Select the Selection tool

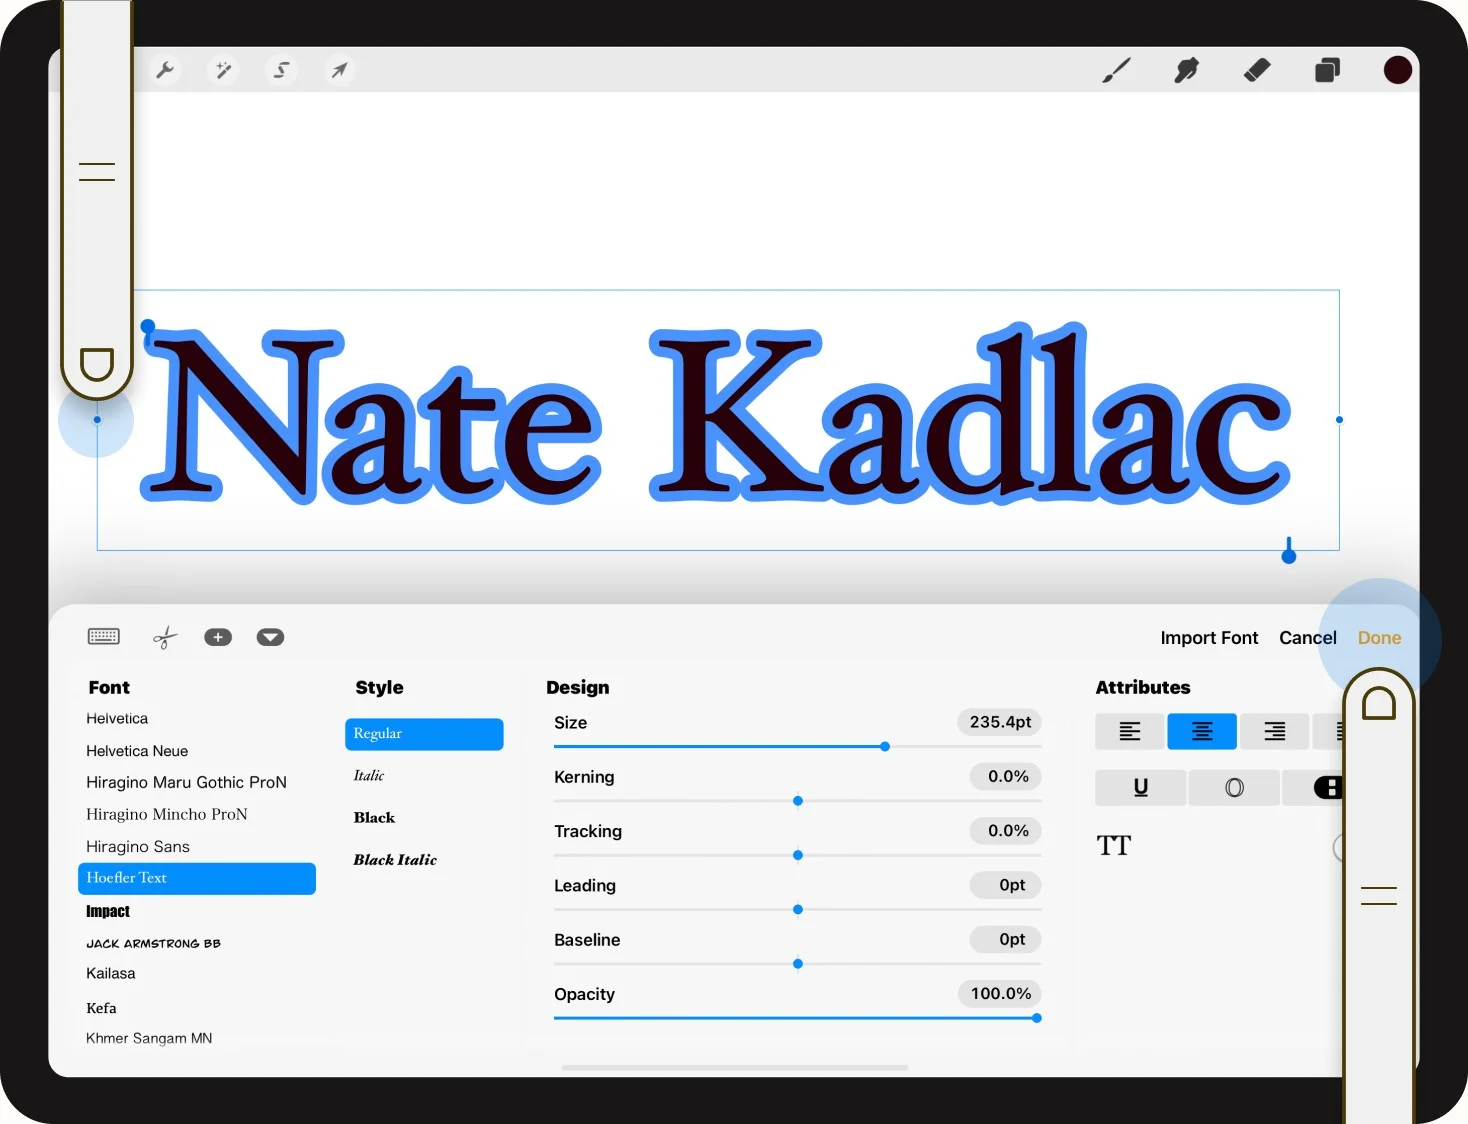click(x=281, y=70)
